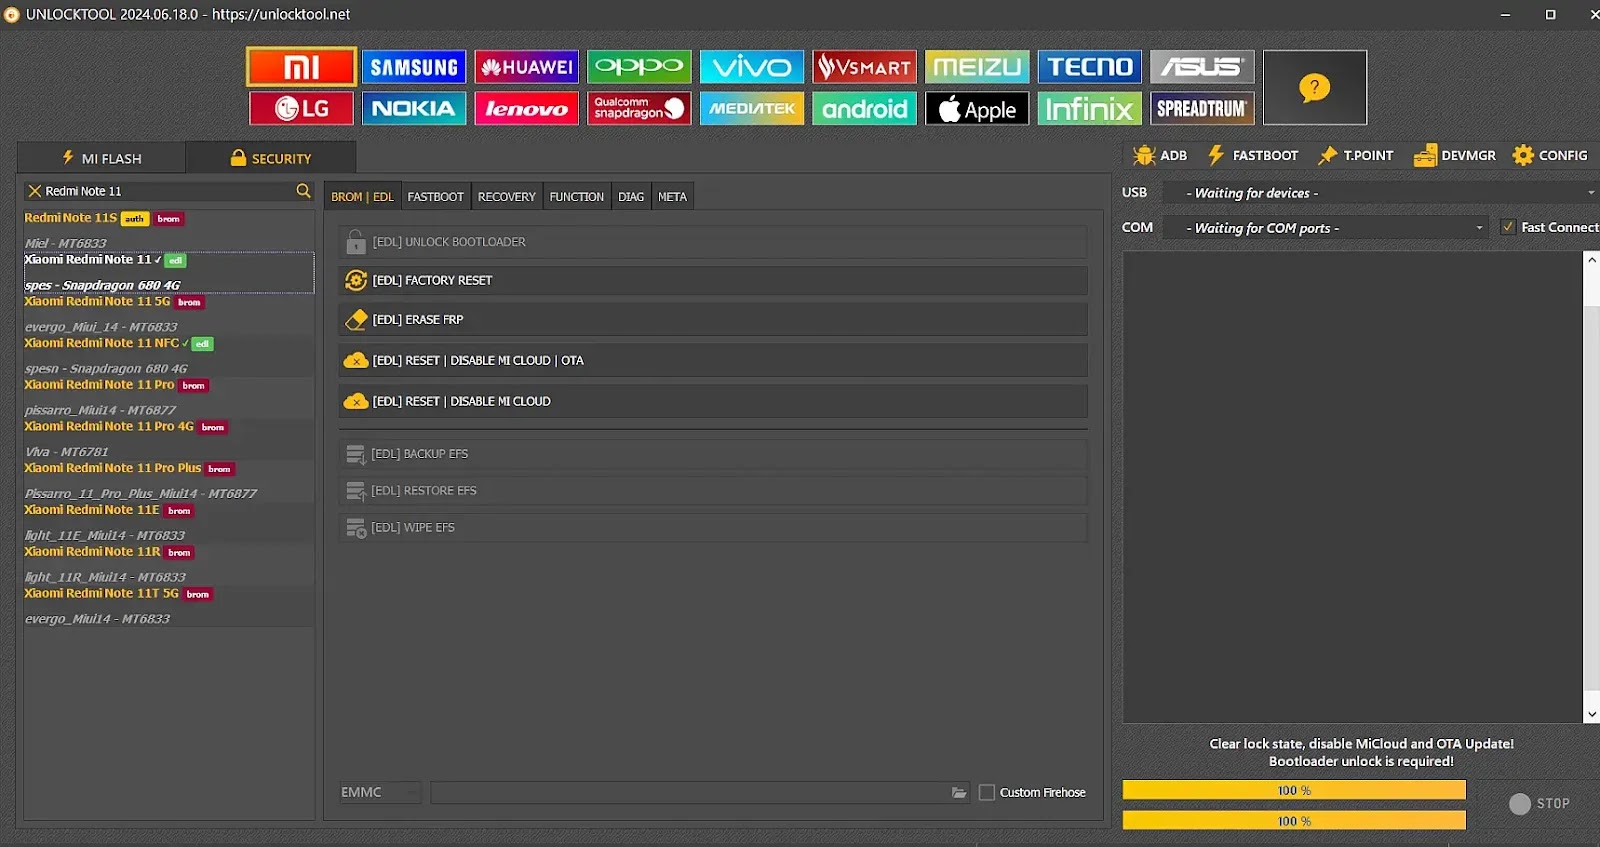This screenshot has height=847, width=1600.
Task: Open the EMMC storage type dropdown
Action: (380, 792)
